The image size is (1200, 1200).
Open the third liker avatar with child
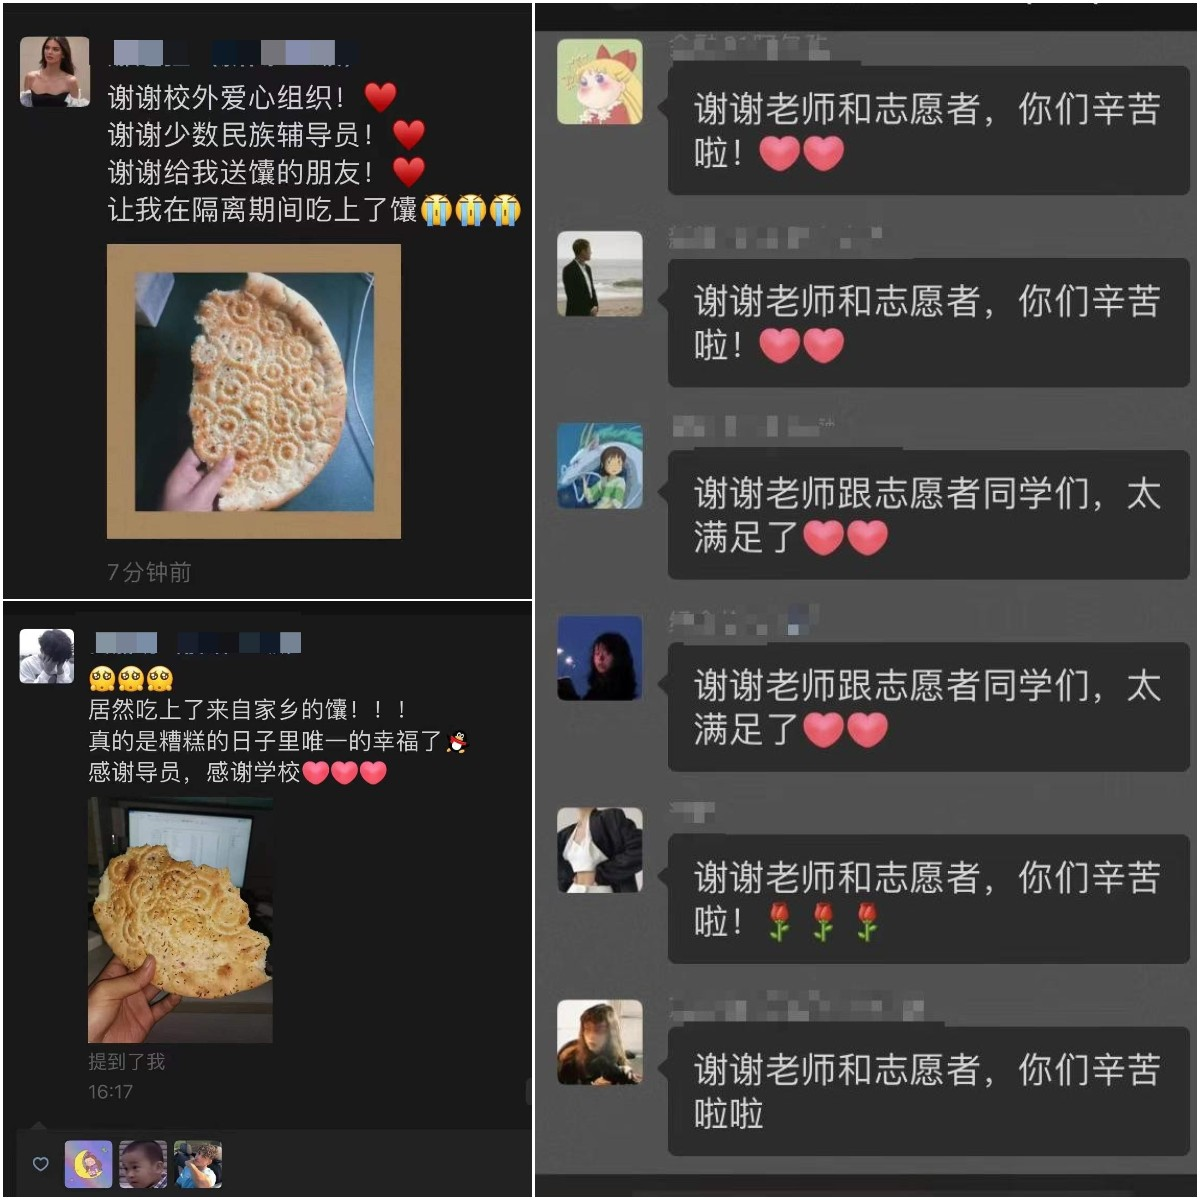197,1165
